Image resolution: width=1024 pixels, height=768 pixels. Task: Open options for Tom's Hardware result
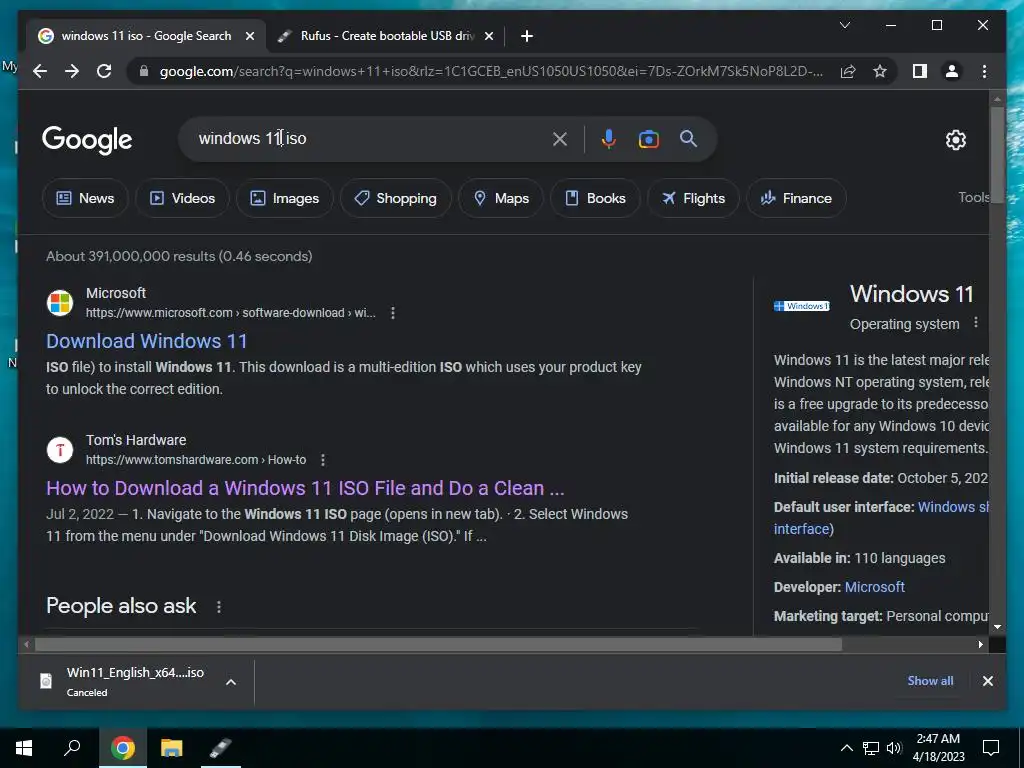click(x=323, y=460)
